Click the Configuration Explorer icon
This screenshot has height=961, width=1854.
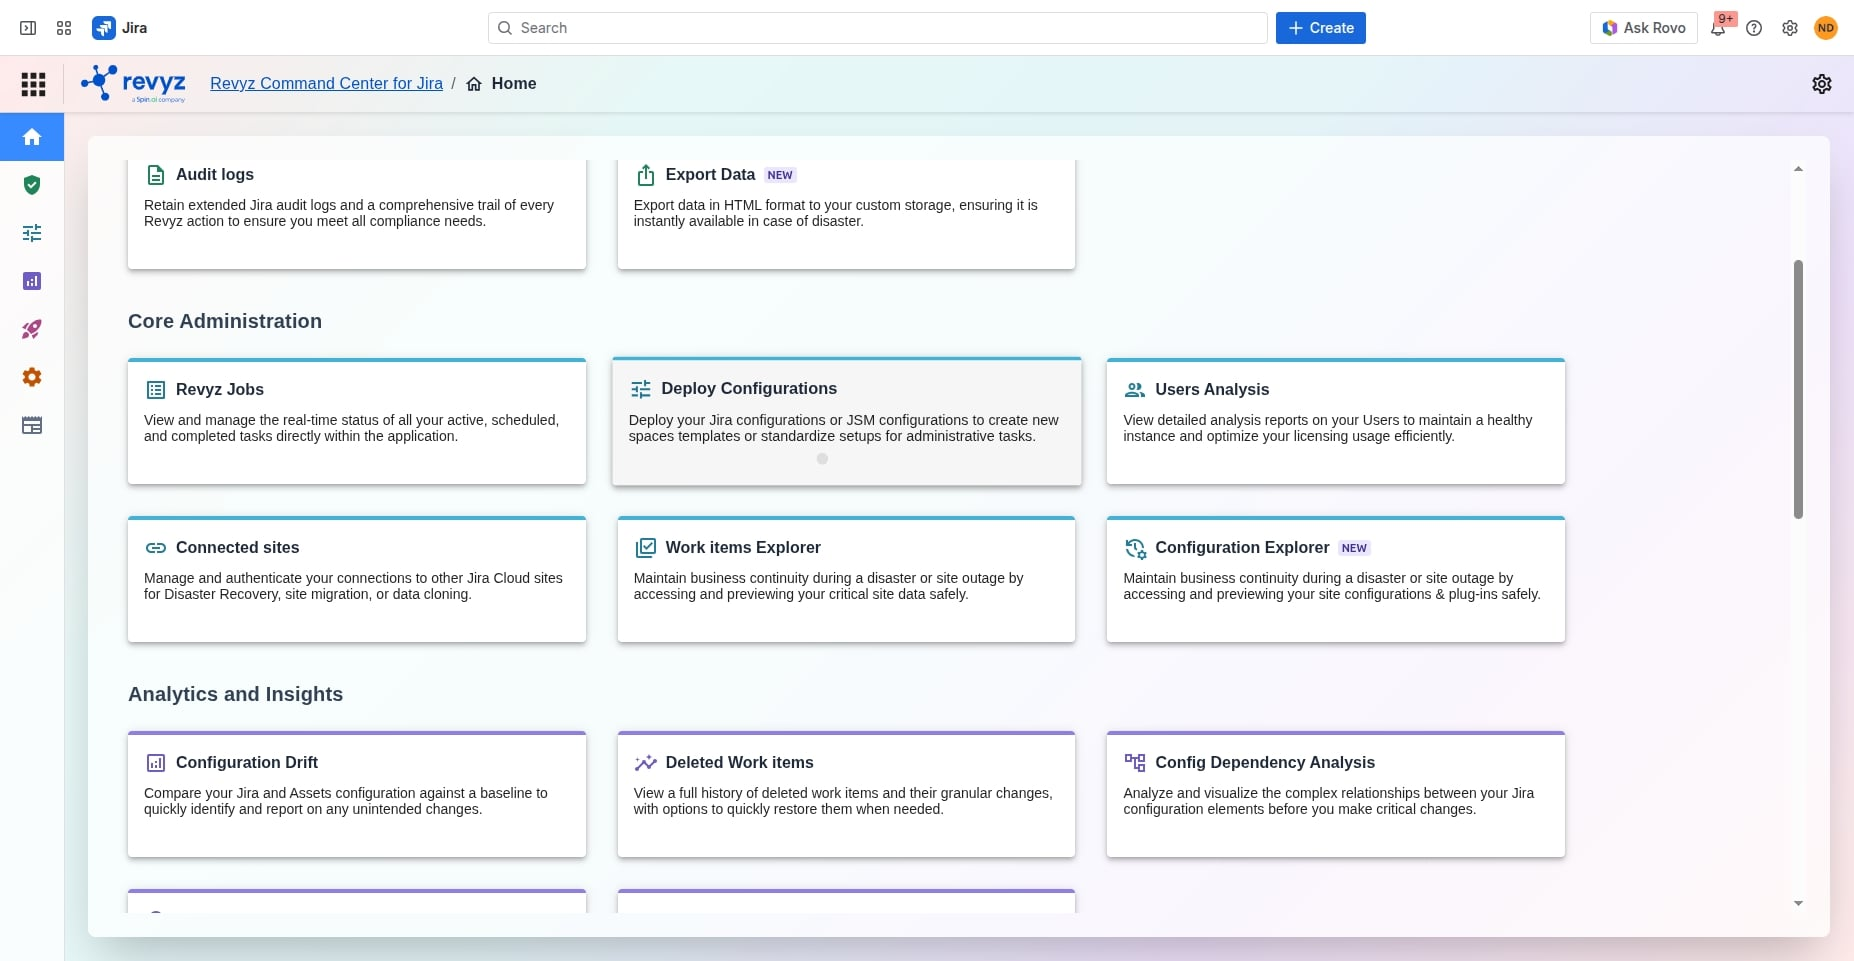pyautogui.click(x=1135, y=548)
